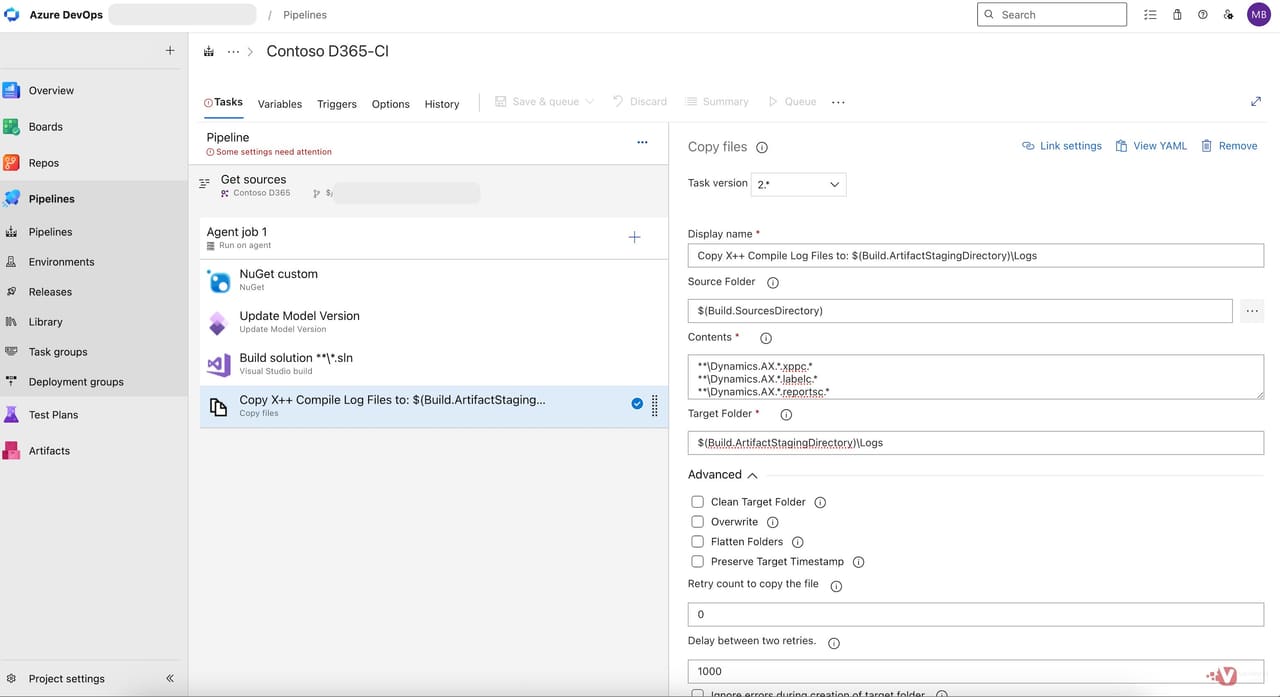Click the Retry count input field

pyautogui.click(x=976, y=615)
